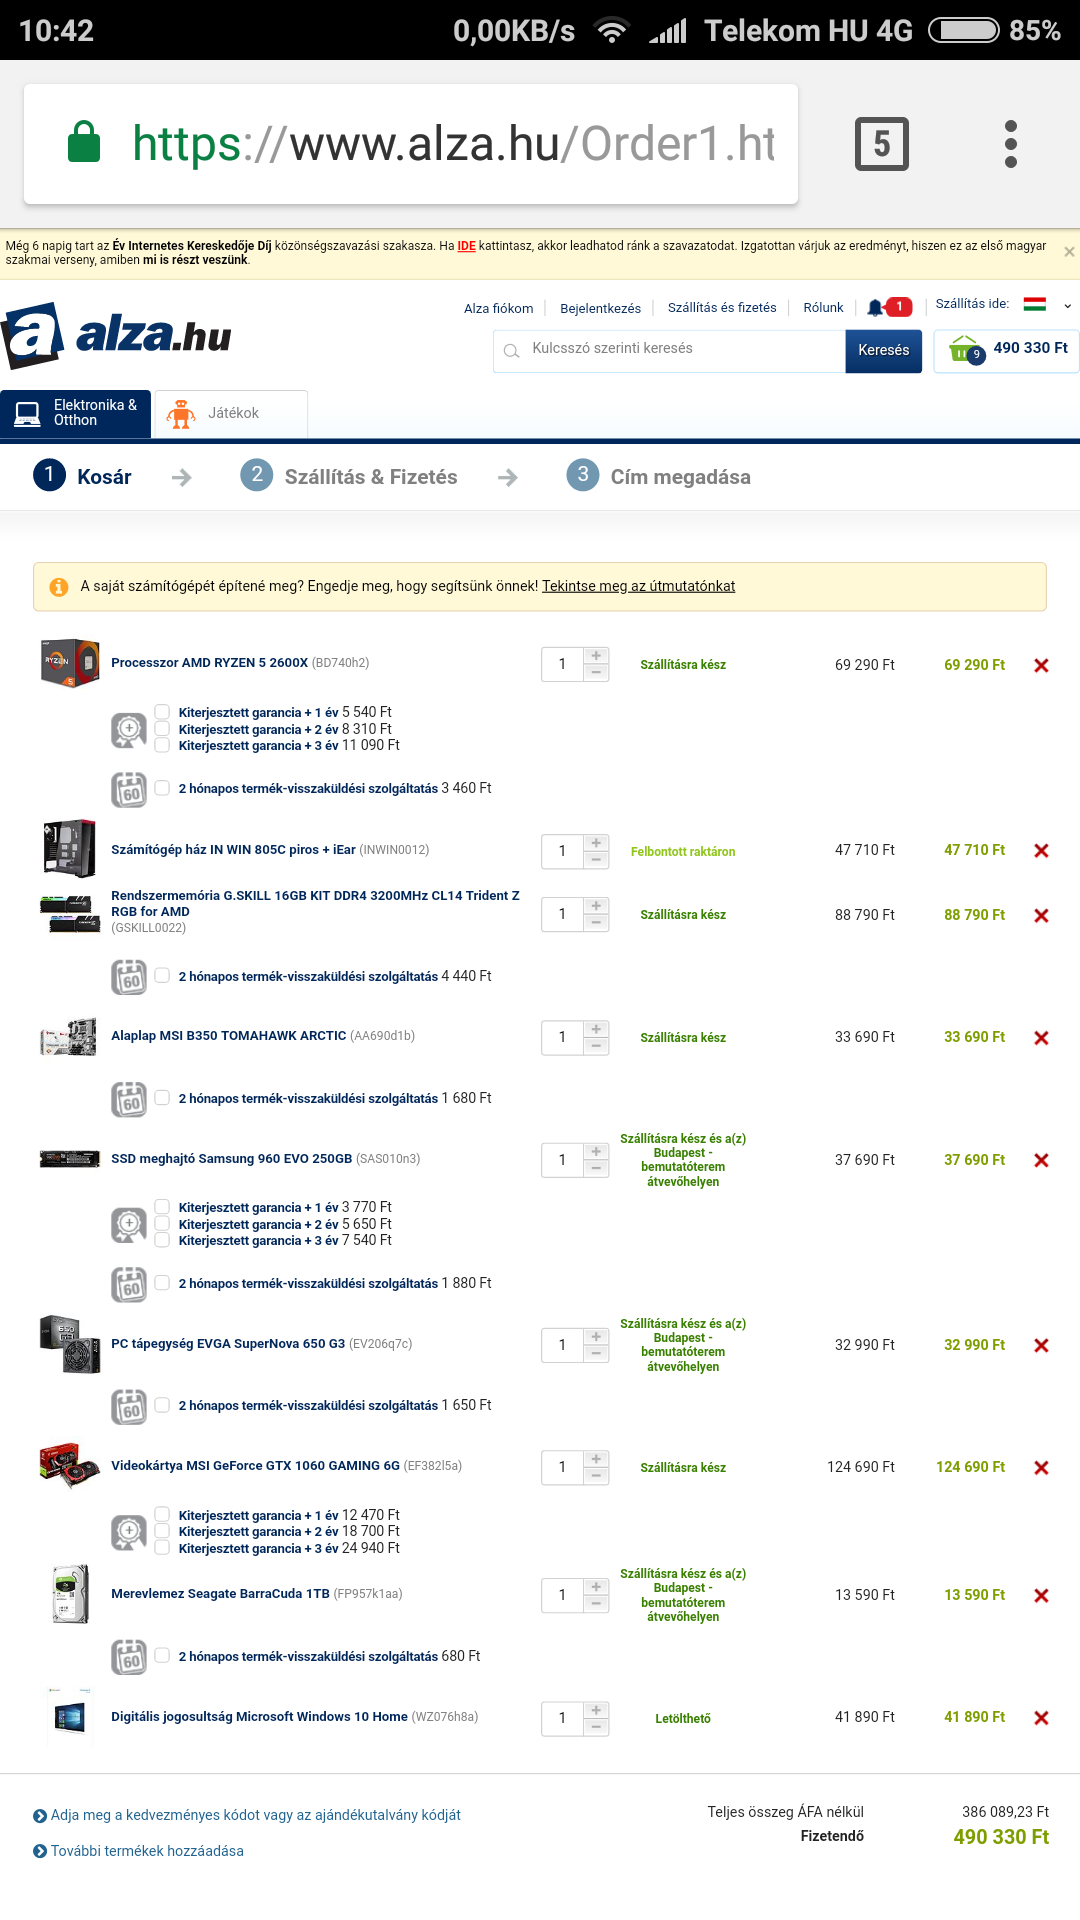Delete G.SKILL 16GB memory row with red X
1080x1920 pixels.
[x=1041, y=916]
